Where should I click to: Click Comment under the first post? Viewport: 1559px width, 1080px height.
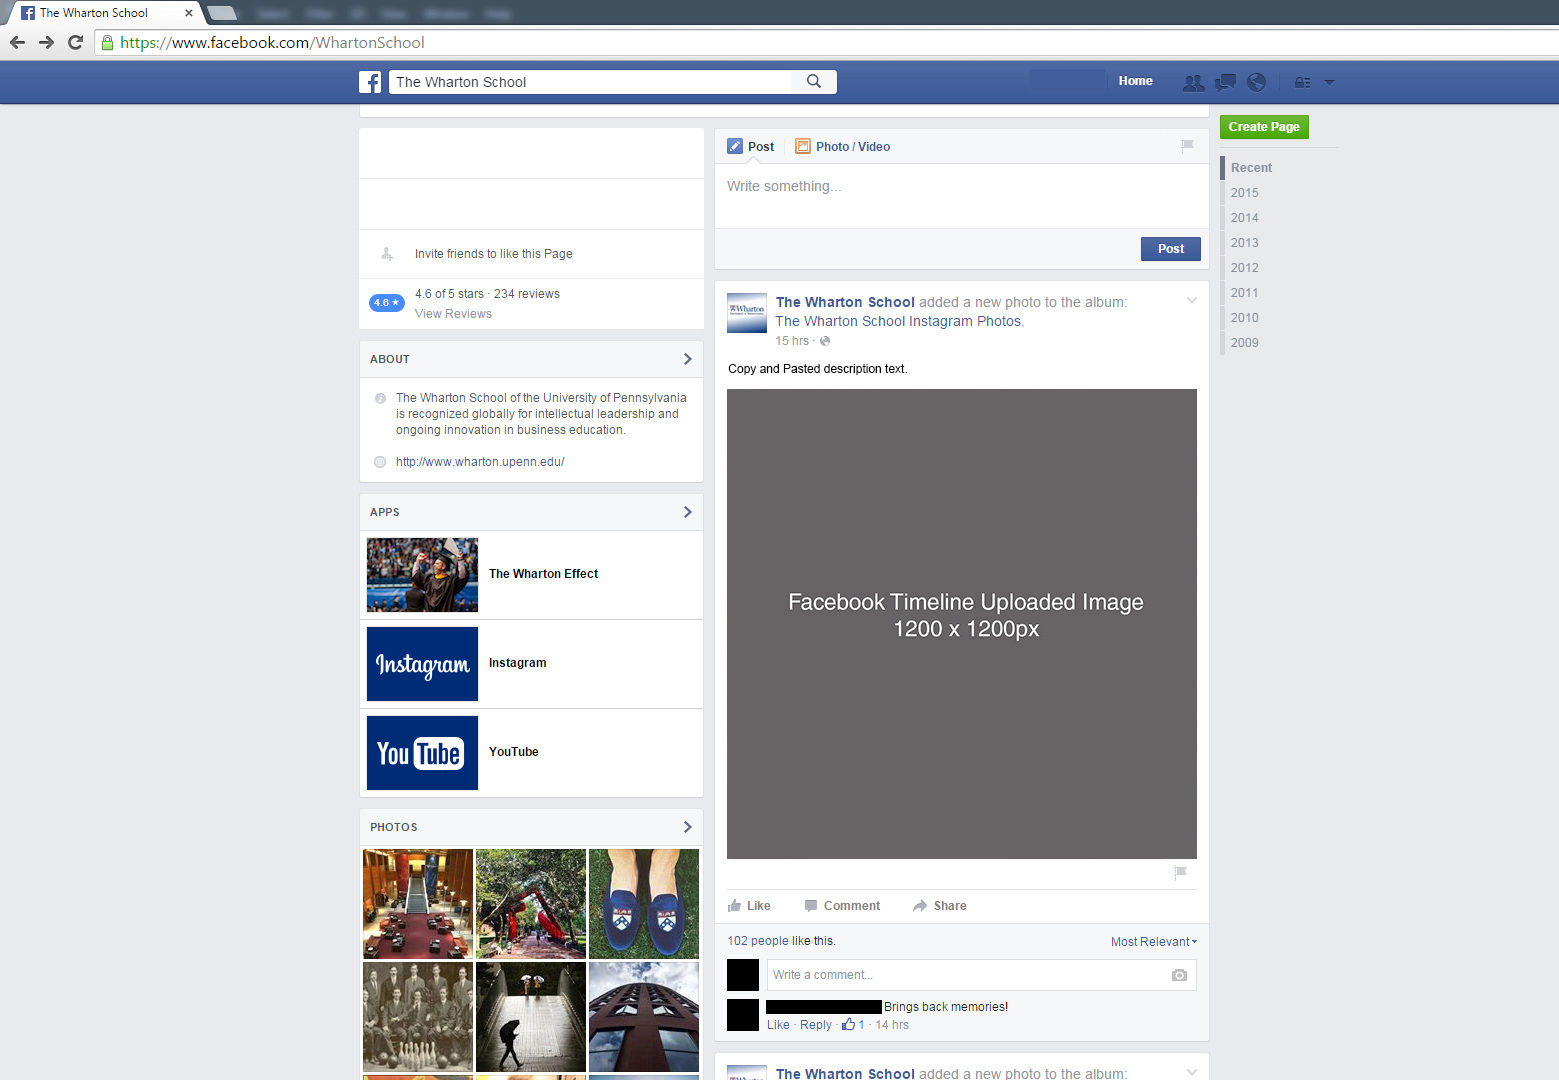pyautogui.click(x=842, y=906)
